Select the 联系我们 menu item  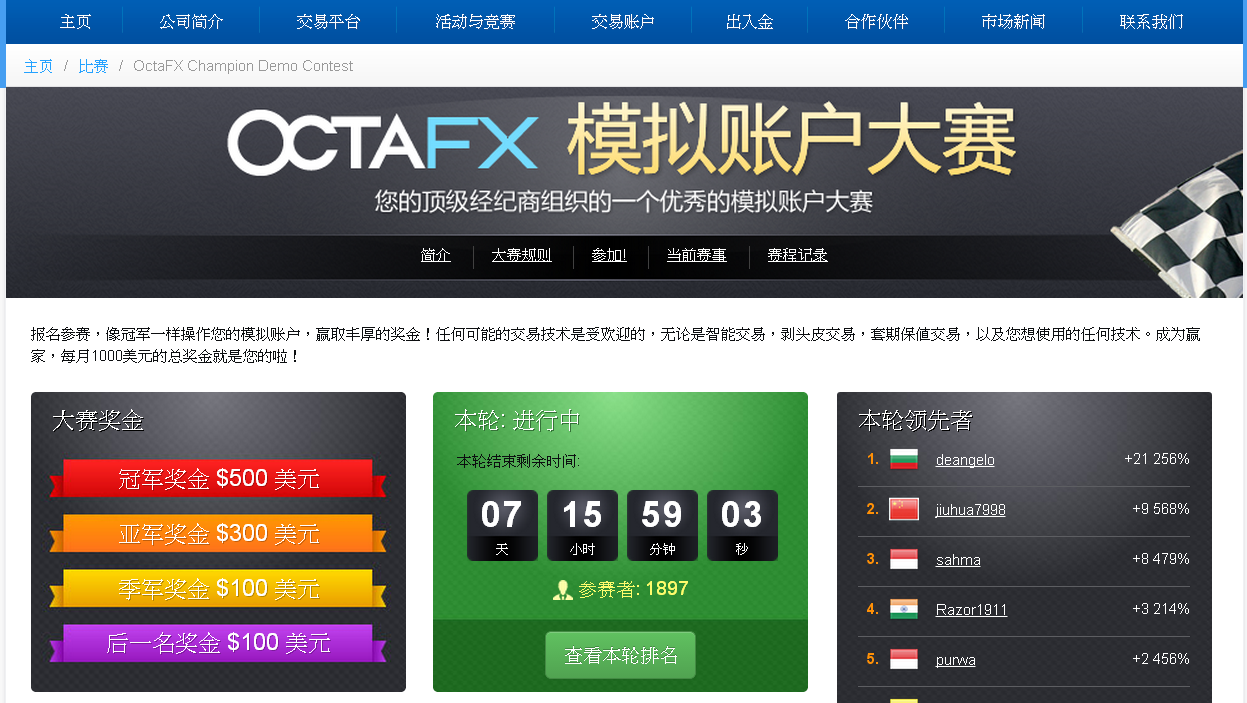(x=1151, y=21)
